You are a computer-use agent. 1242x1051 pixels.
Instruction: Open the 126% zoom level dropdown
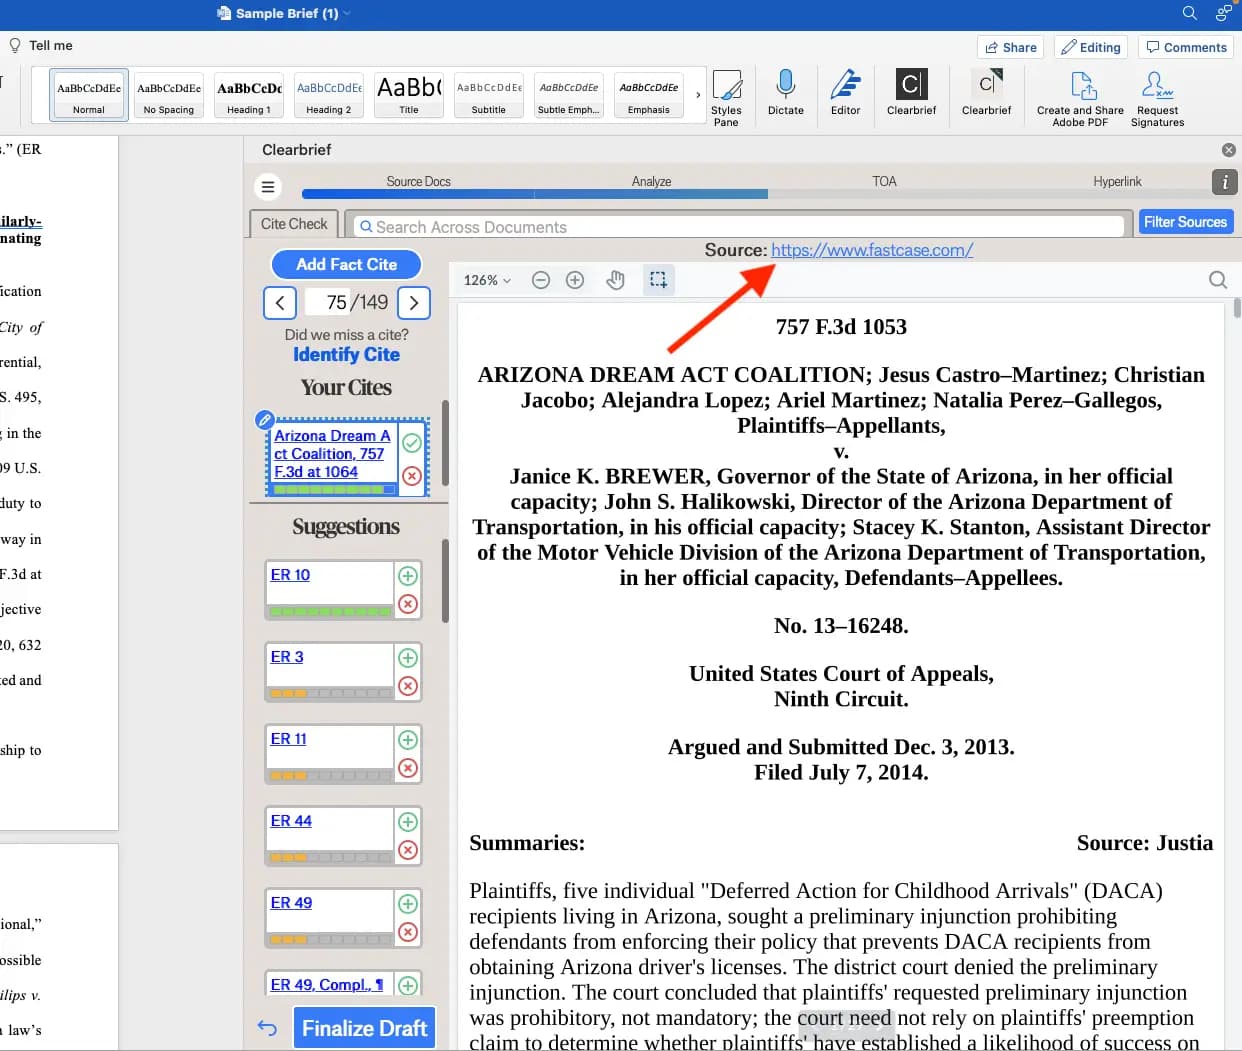point(485,280)
